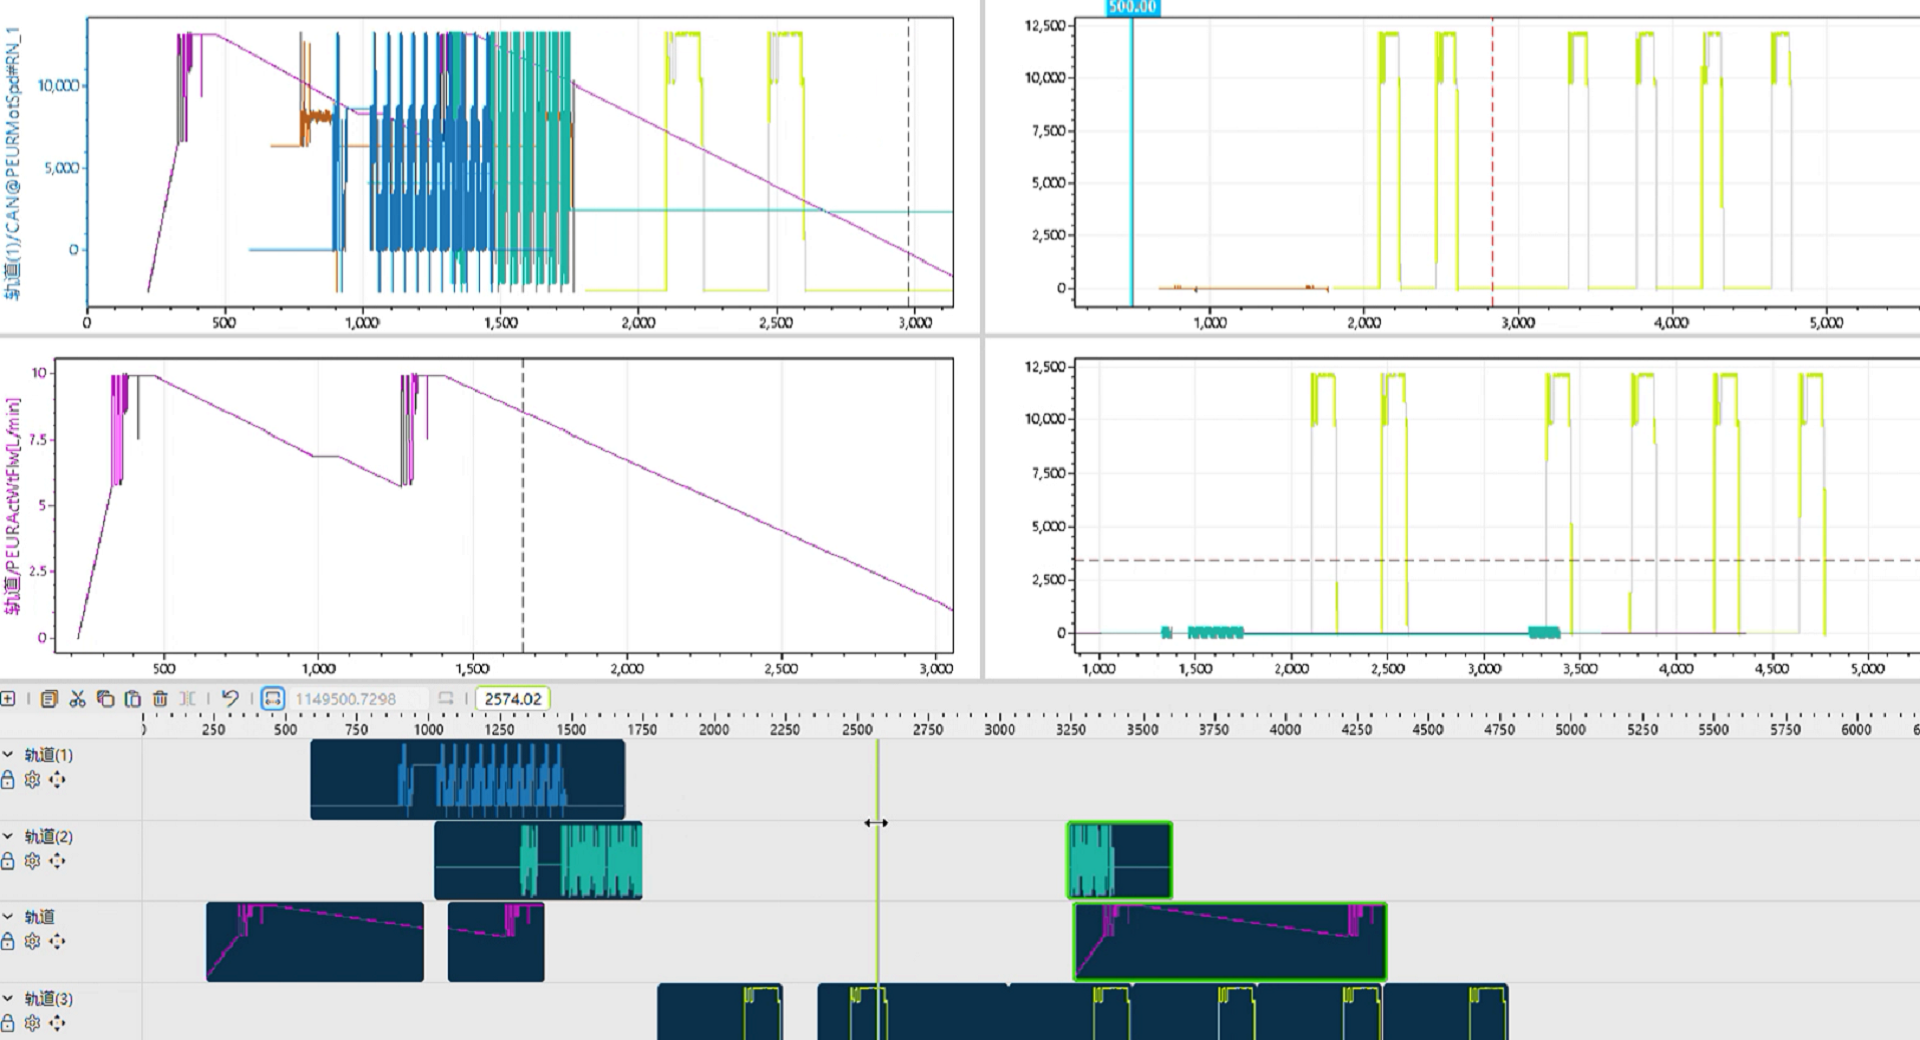The width and height of the screenshot is (1920, 1040).
Task: Click the 500.00 cursor label on the chart
Action: pyautogui.click(x=1132, y=7)
